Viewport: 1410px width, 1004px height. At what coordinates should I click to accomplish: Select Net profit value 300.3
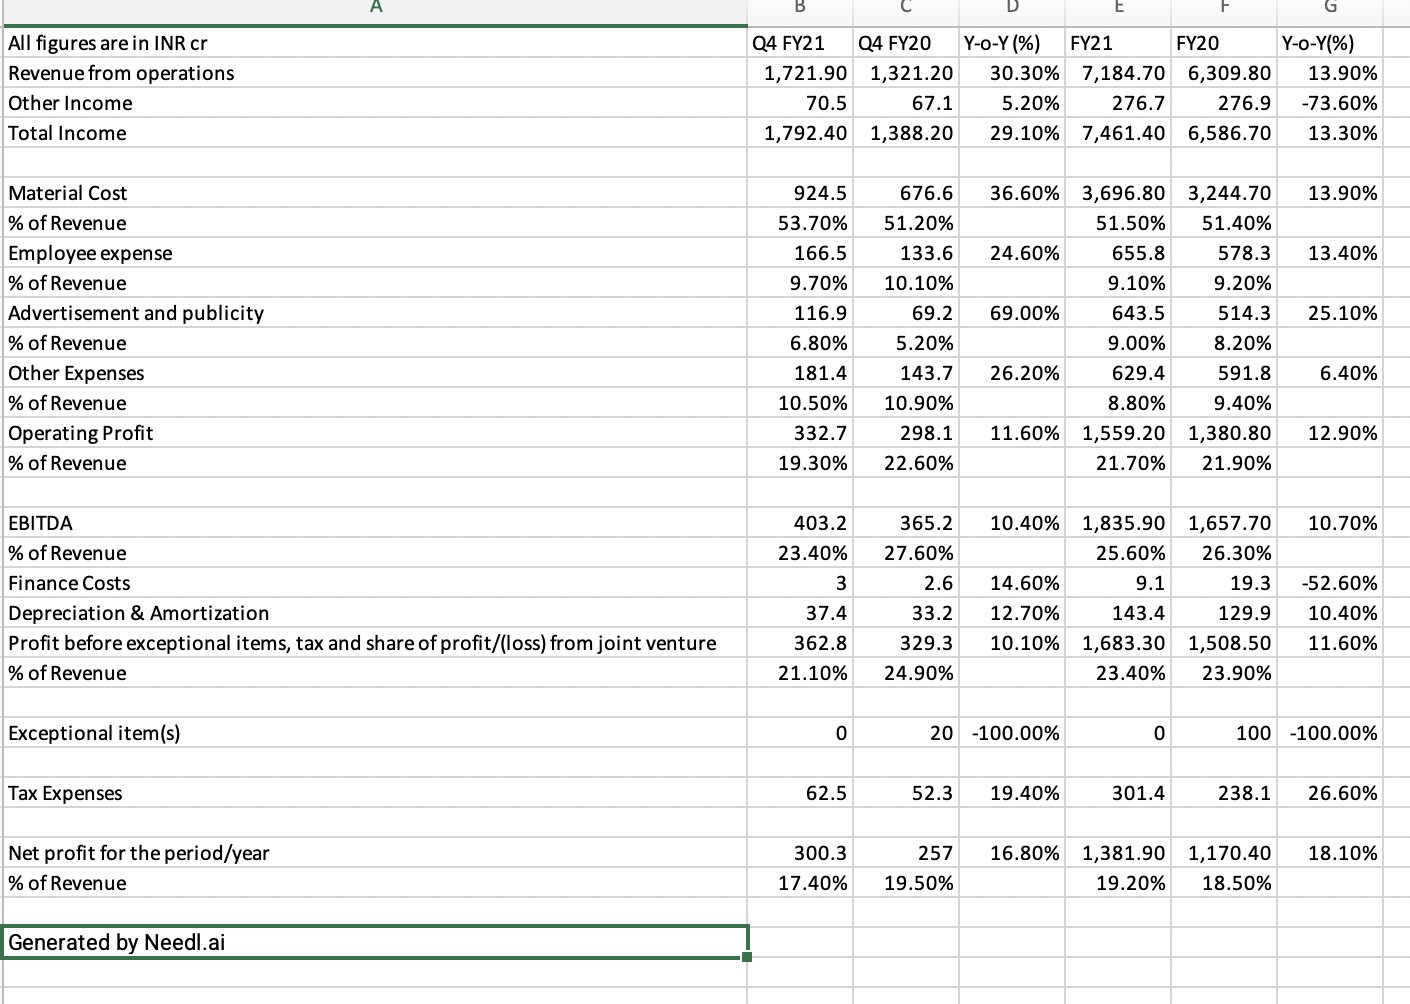800,853
